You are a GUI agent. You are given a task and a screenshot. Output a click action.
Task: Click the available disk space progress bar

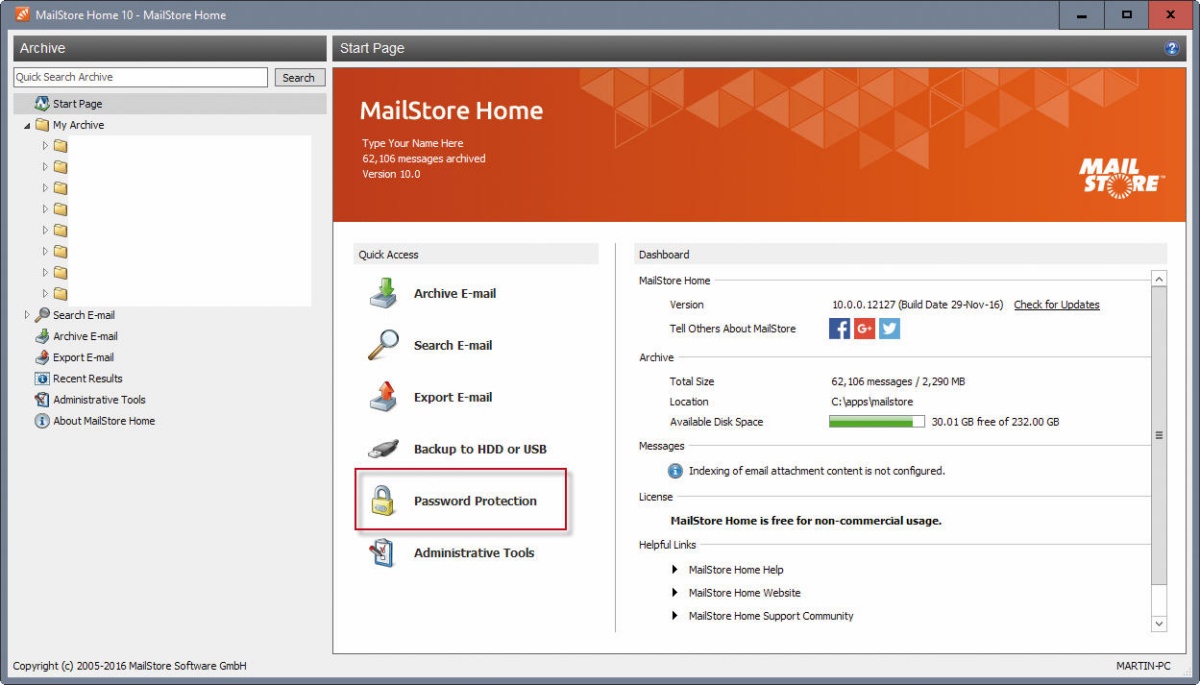point(877,422)
